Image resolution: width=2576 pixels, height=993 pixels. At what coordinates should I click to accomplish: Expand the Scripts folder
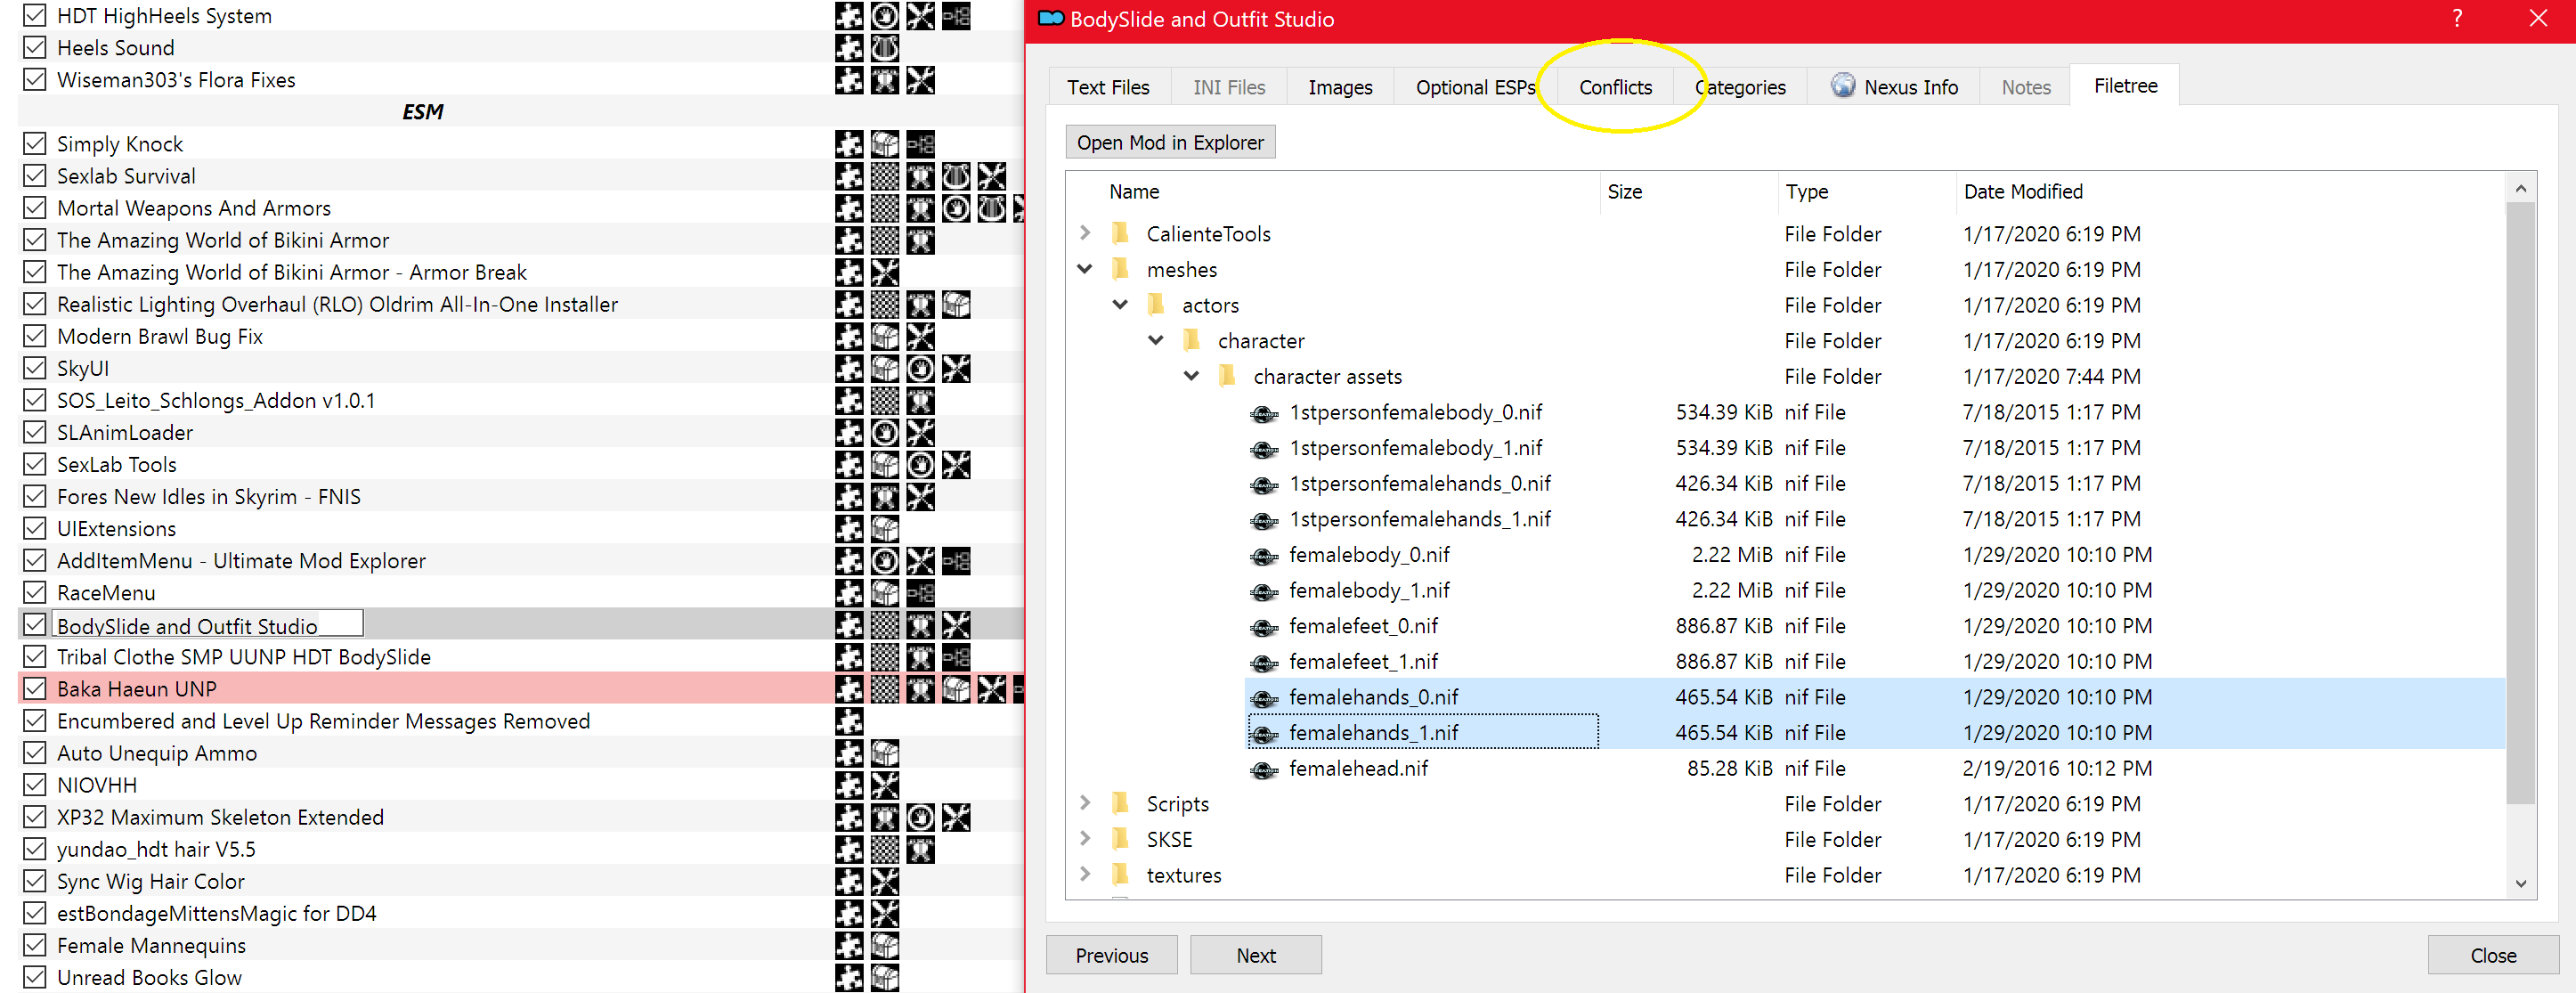pos(1085,803)
